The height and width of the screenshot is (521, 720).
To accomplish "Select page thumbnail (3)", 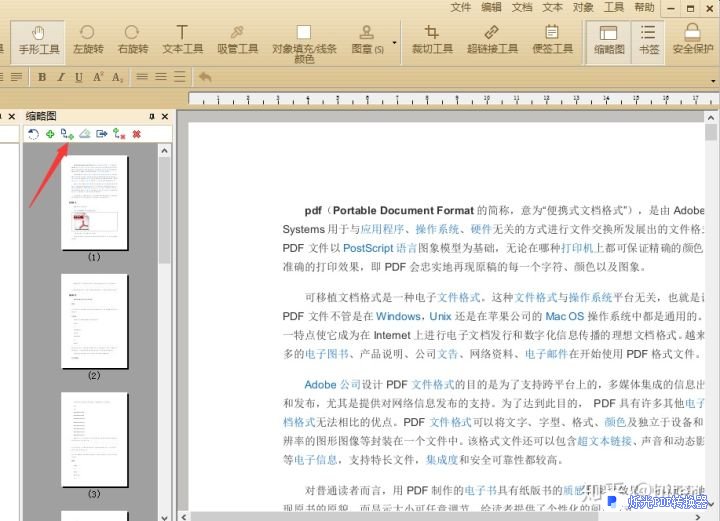I will click(95, 440).
